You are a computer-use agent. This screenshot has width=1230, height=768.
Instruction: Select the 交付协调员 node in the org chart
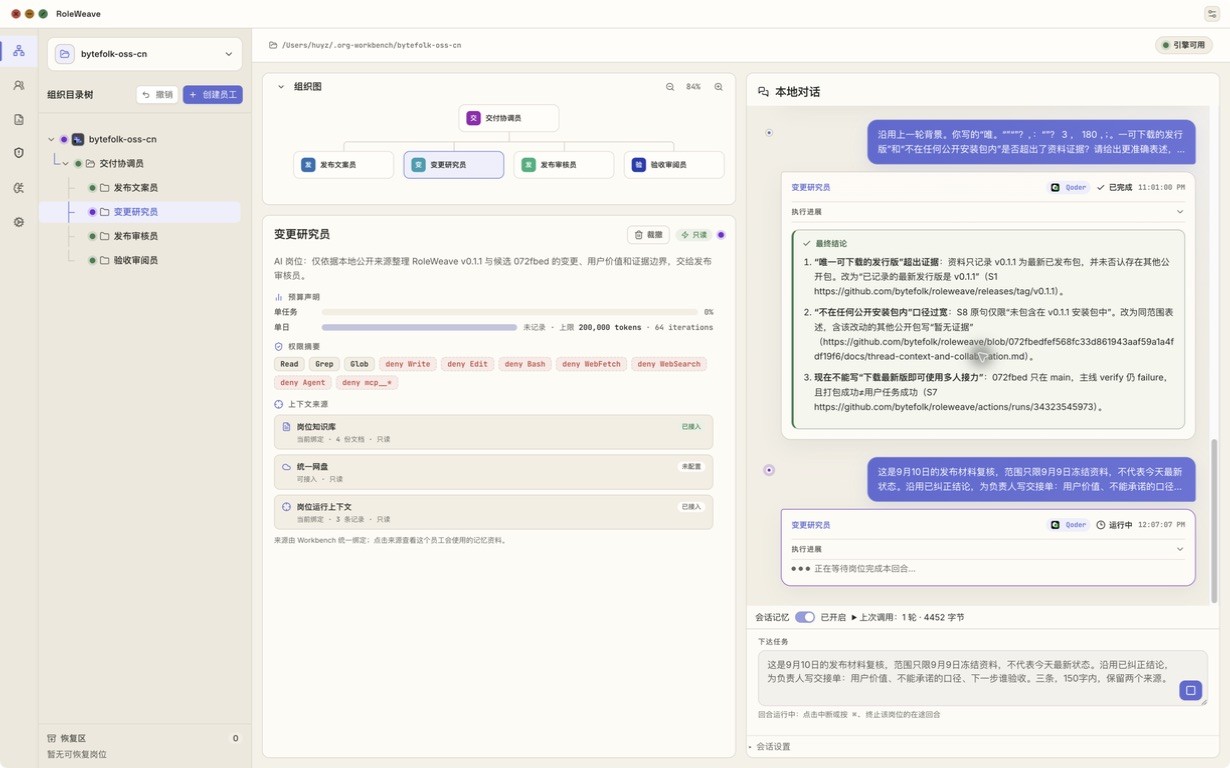508,118
